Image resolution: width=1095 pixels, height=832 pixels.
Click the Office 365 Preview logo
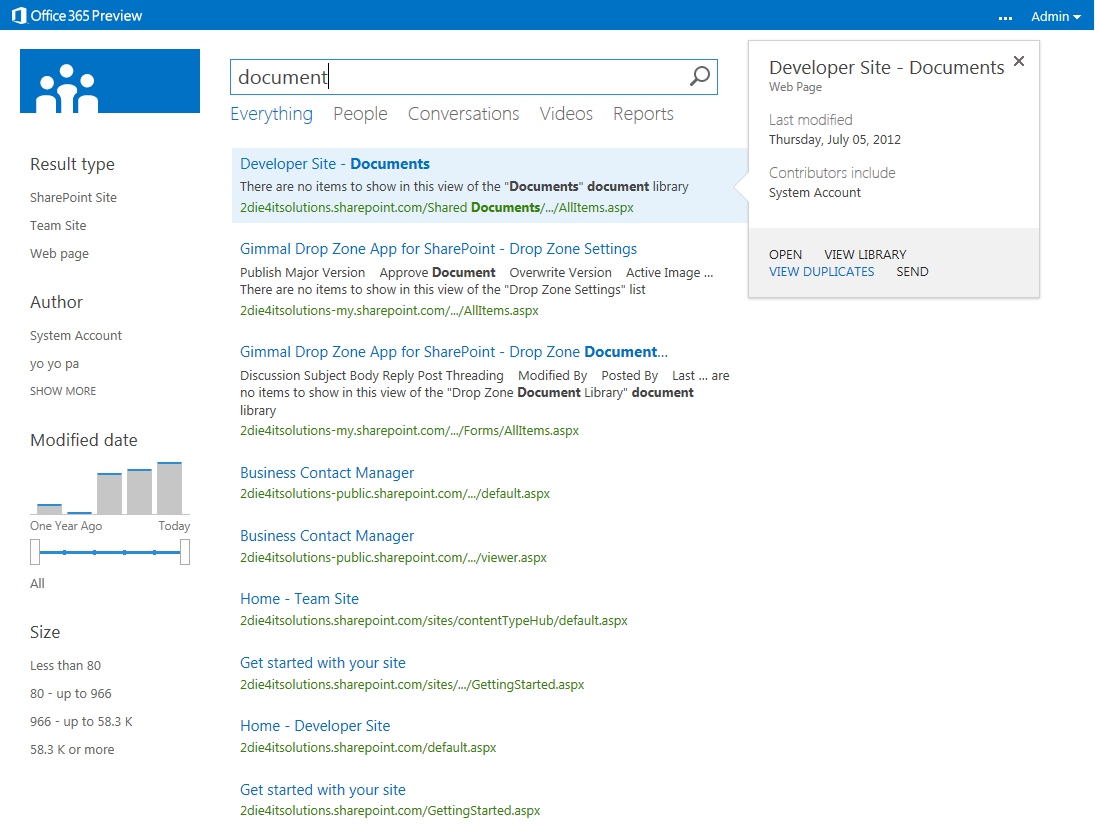[x=77, y=16]
